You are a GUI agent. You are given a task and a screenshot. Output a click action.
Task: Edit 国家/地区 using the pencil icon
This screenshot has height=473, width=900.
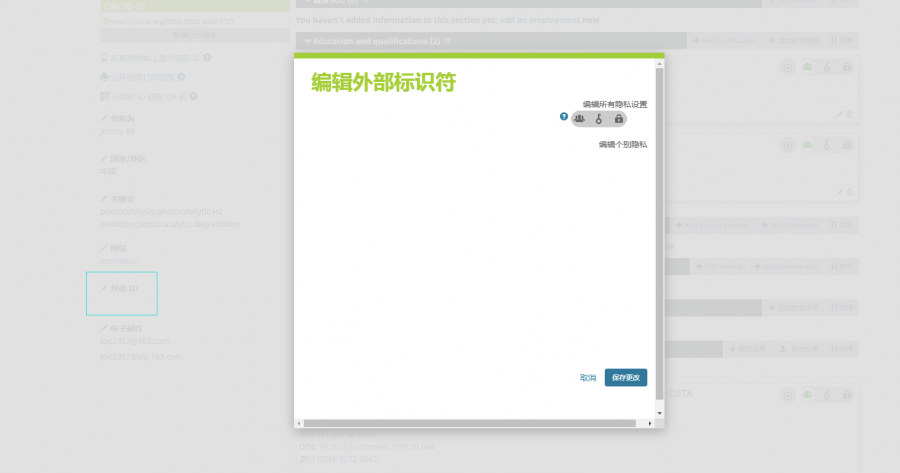coord(104,158)
